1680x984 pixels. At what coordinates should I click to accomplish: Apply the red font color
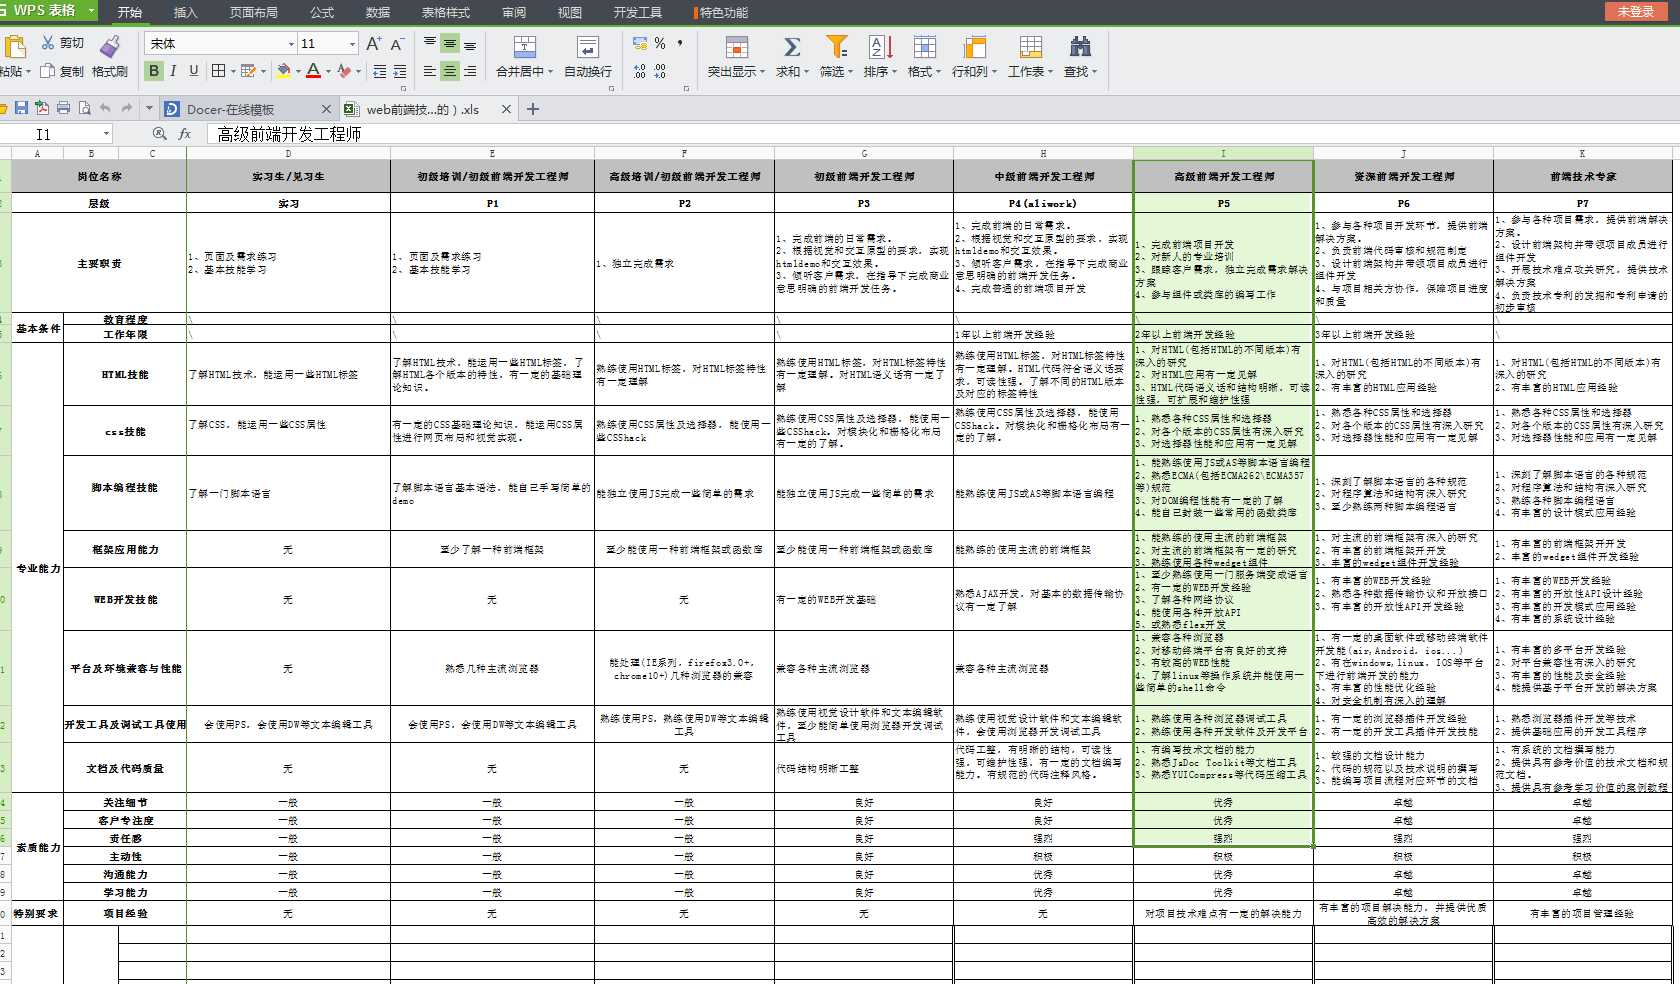click(x=313, y=71)
